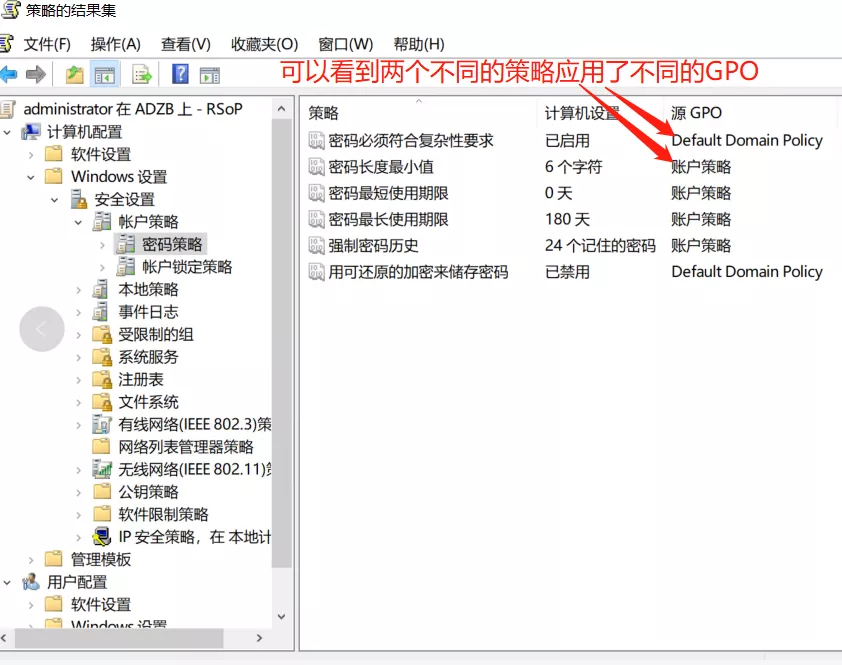
Task: Open the 文件(F) menu
Action: tap(46, 44)
